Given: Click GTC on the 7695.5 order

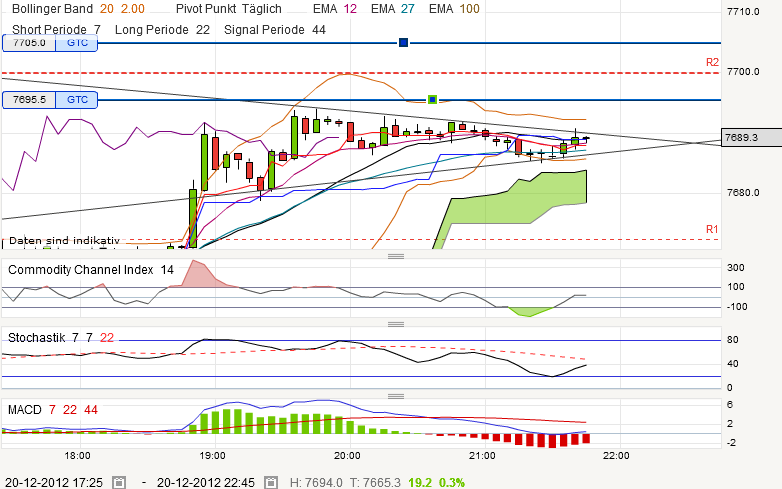Looking at the screenshot, I should coord(77,100).
